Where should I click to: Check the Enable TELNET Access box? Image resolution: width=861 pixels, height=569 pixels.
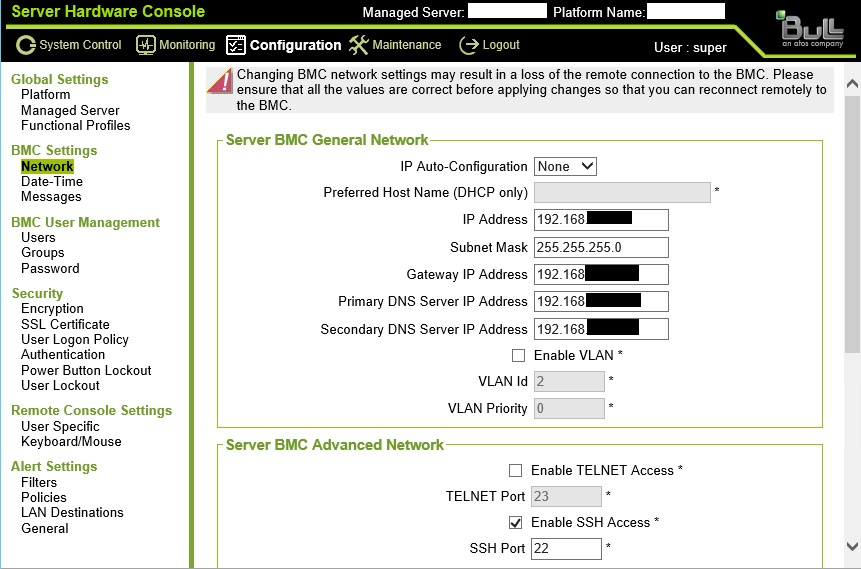coord(515,470)
